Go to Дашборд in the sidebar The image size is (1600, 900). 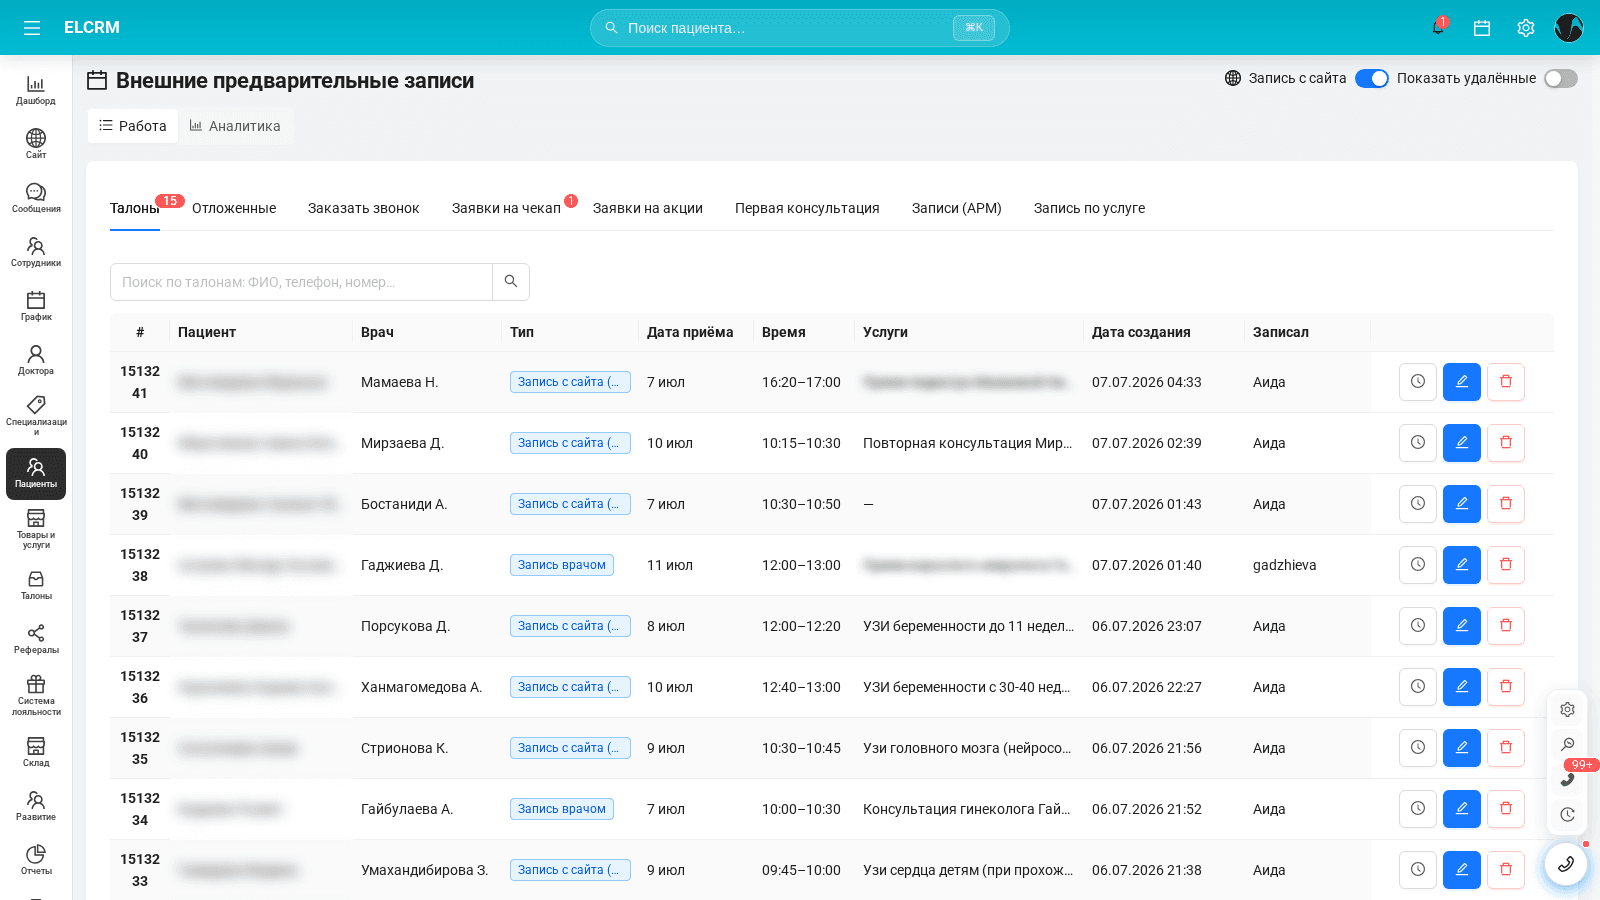tap(36, 90)
